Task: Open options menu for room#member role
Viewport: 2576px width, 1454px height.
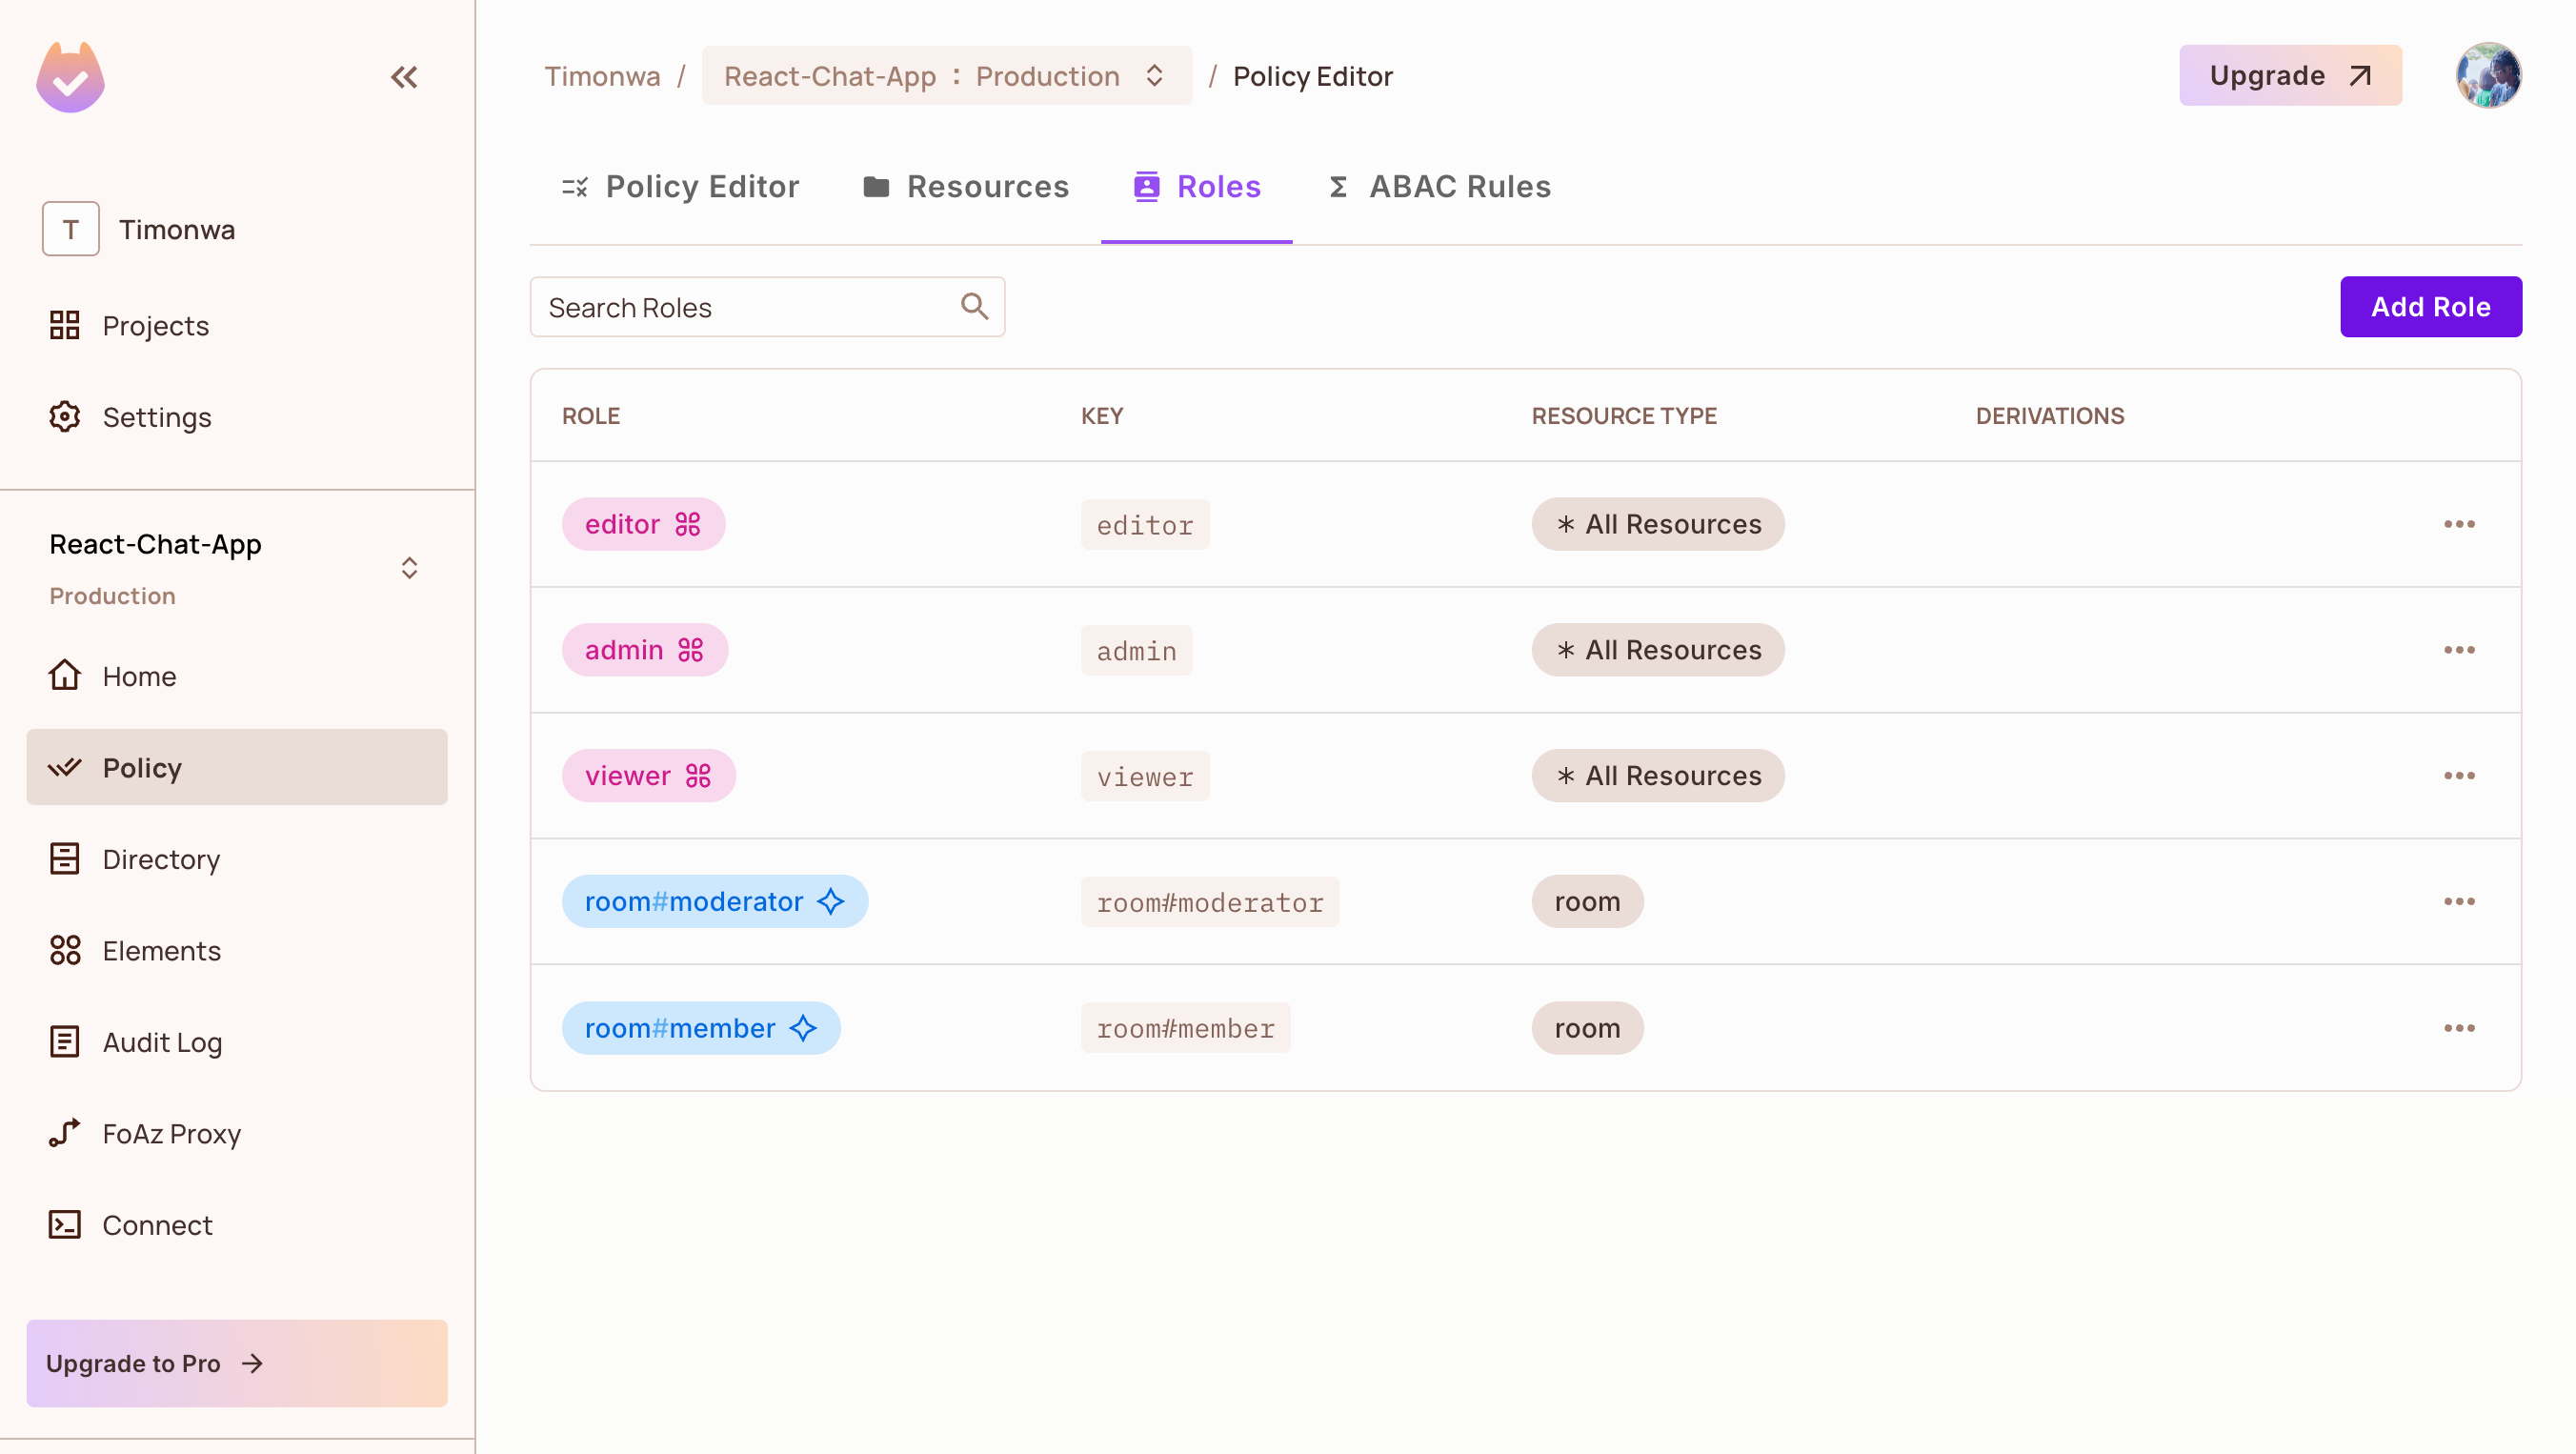Action: pos(2458,1028)
